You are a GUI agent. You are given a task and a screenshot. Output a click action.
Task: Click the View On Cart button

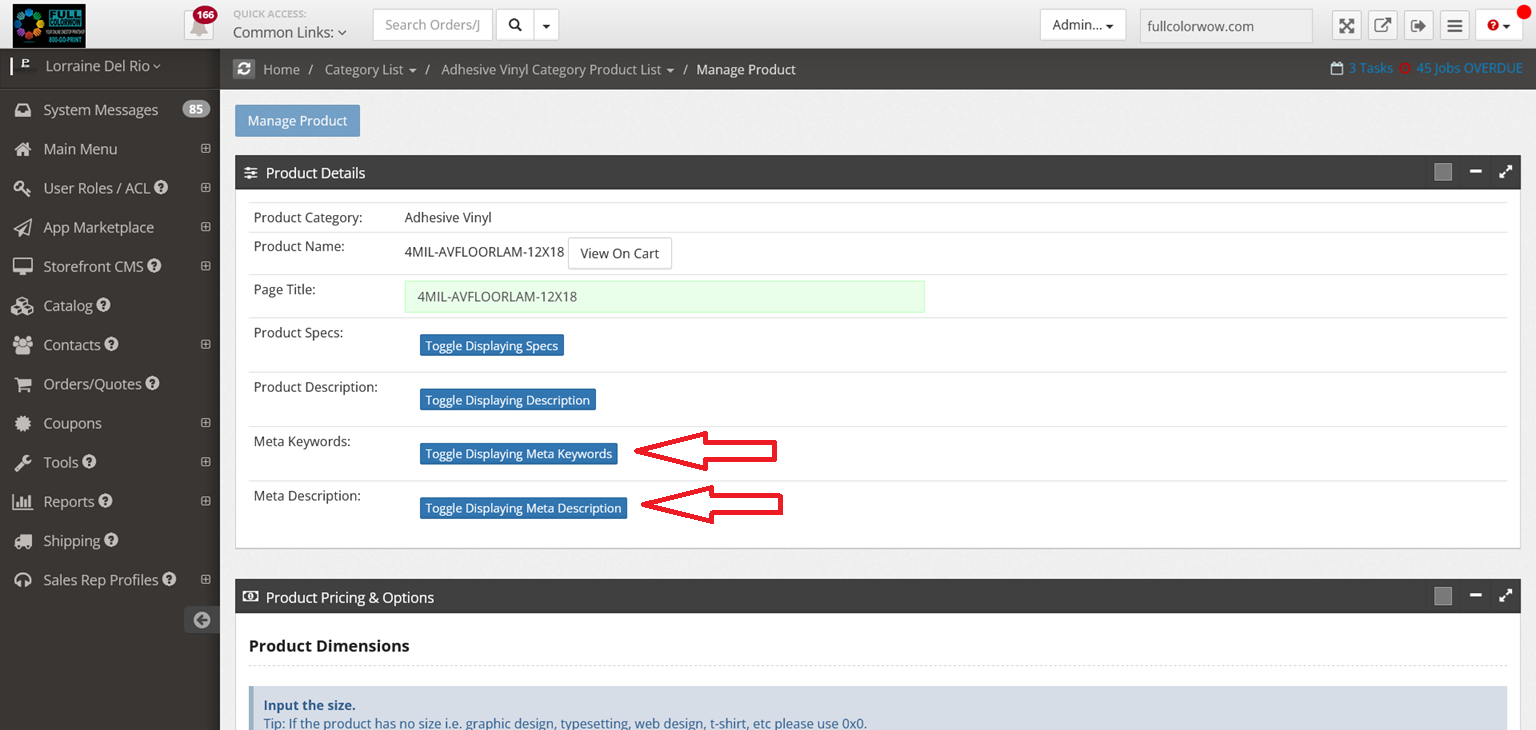click(619, 253)
